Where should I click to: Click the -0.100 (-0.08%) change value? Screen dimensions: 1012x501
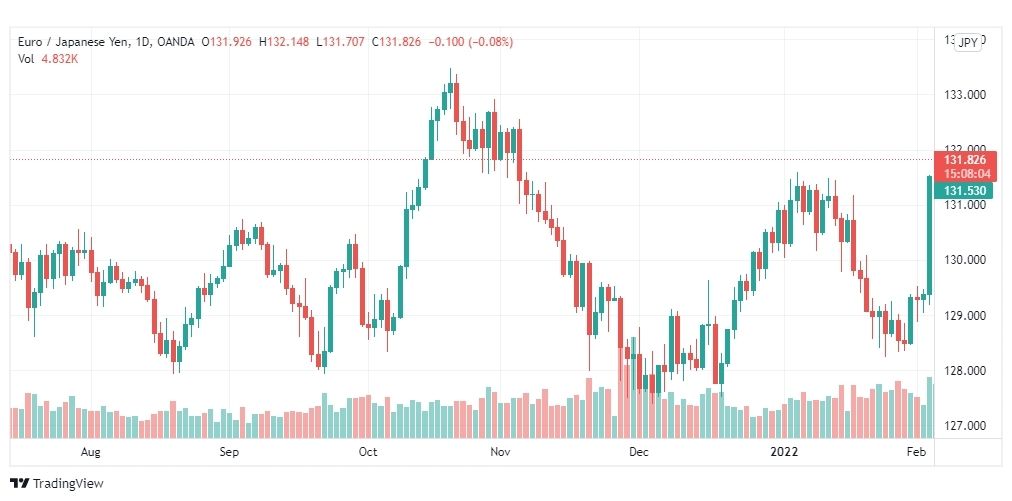469,42
